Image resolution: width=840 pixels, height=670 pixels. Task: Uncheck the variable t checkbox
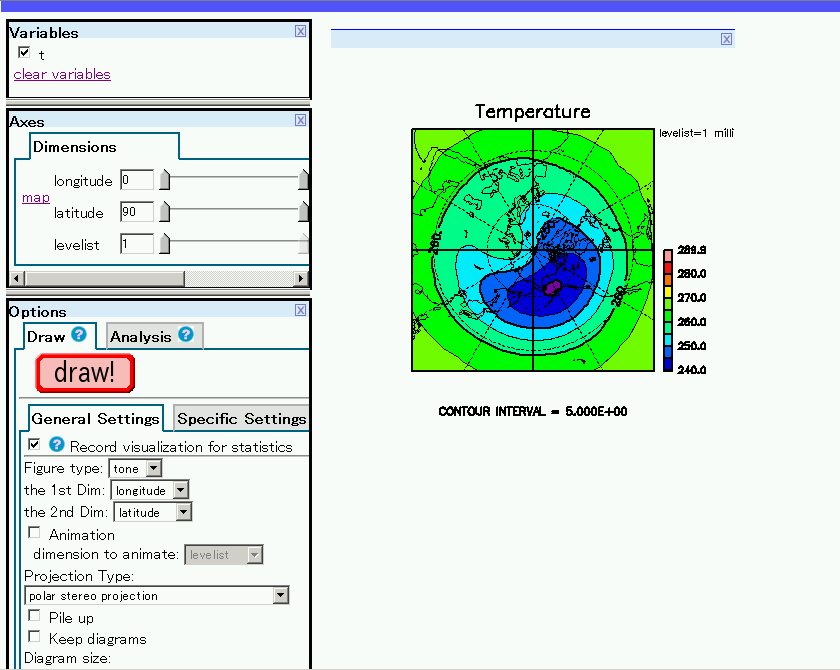tap(24, 53)
